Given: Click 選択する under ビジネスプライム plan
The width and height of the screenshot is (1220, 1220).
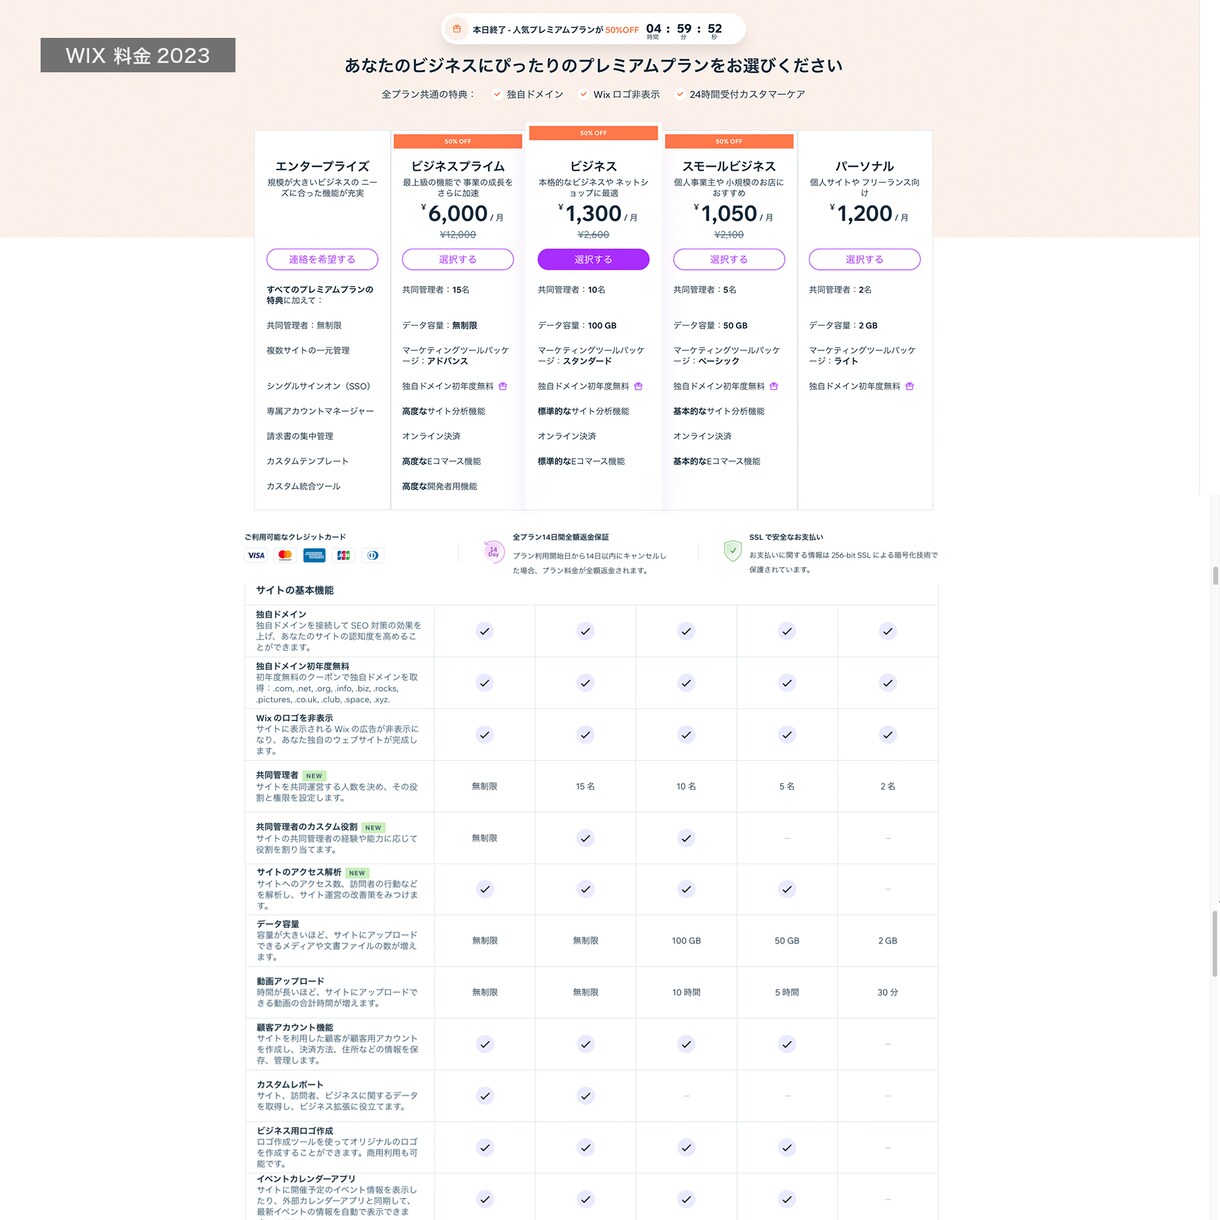Looking at the screenshot, I should [x=458, y=259].
